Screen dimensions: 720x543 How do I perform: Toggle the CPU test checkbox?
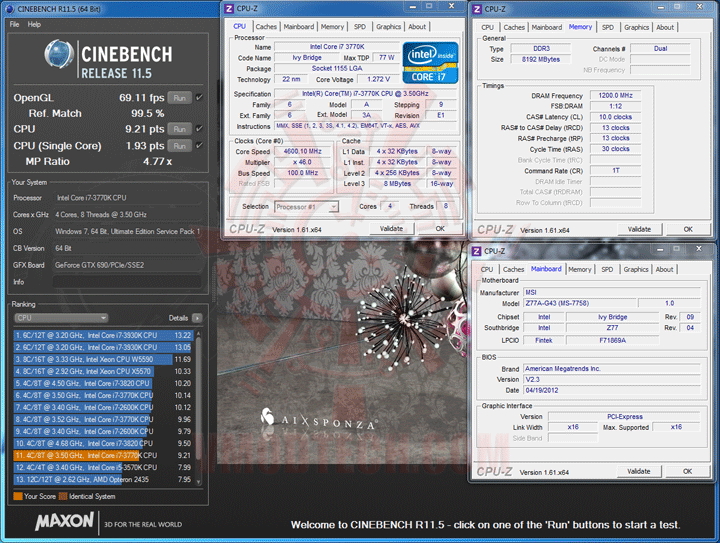pos(199,129)
